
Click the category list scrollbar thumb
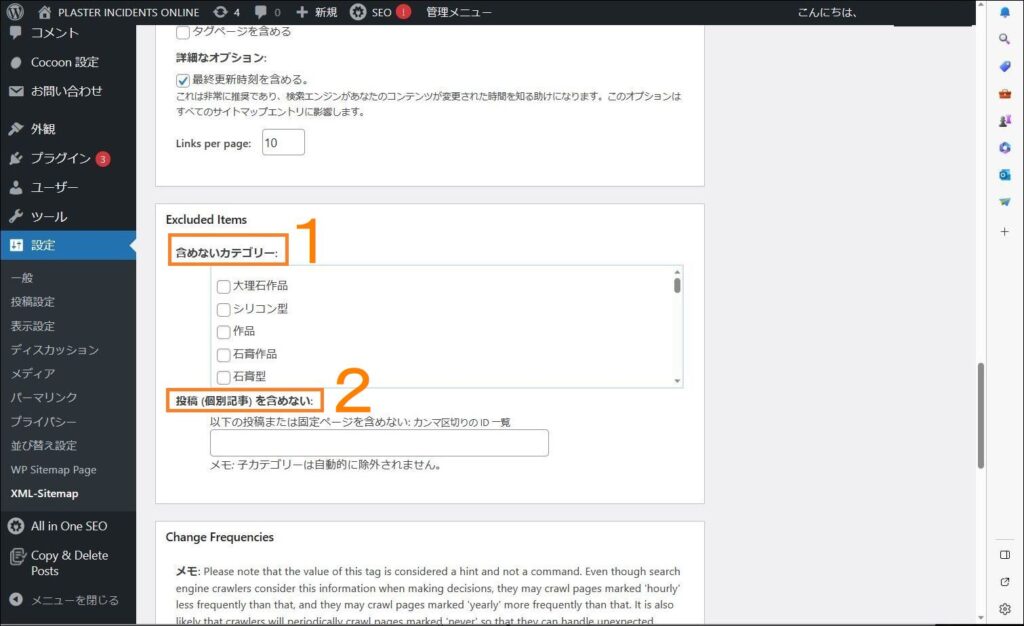677,285
